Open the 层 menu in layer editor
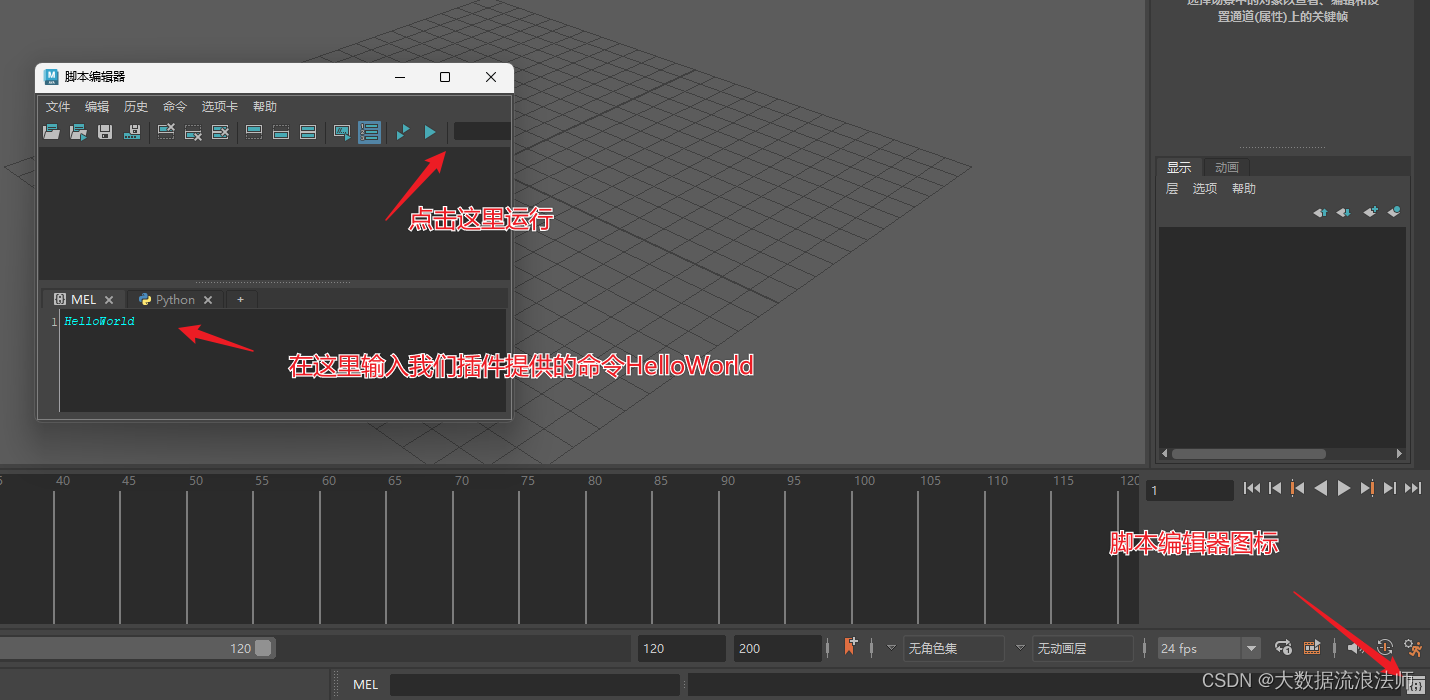The image size is (1430, 700). pos(1172,188)
